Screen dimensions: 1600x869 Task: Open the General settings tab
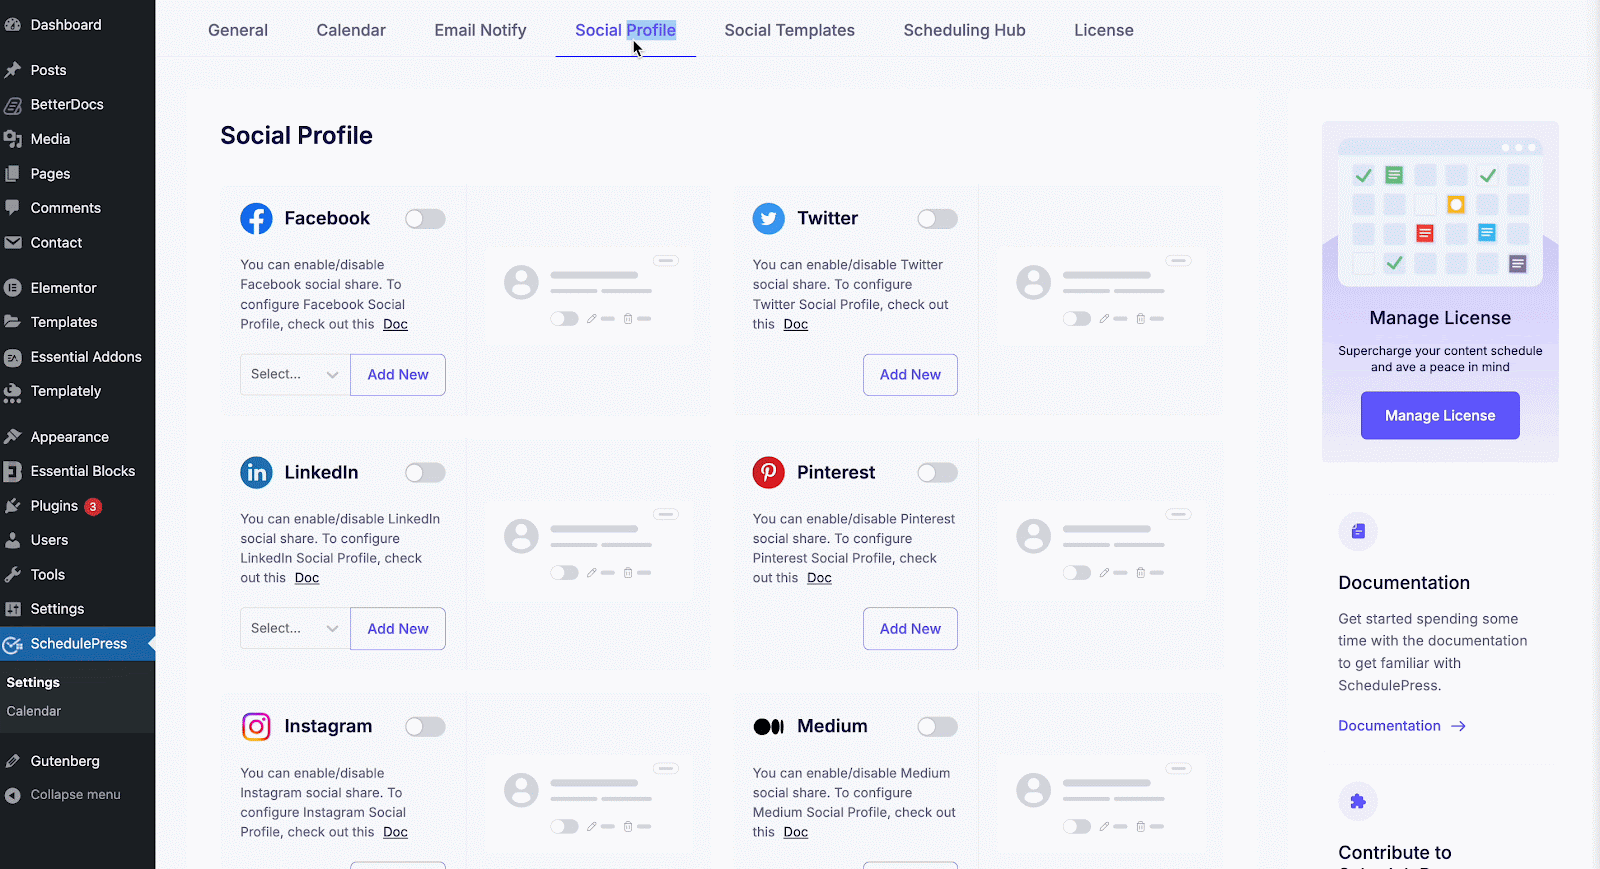[x=238, y=30]
